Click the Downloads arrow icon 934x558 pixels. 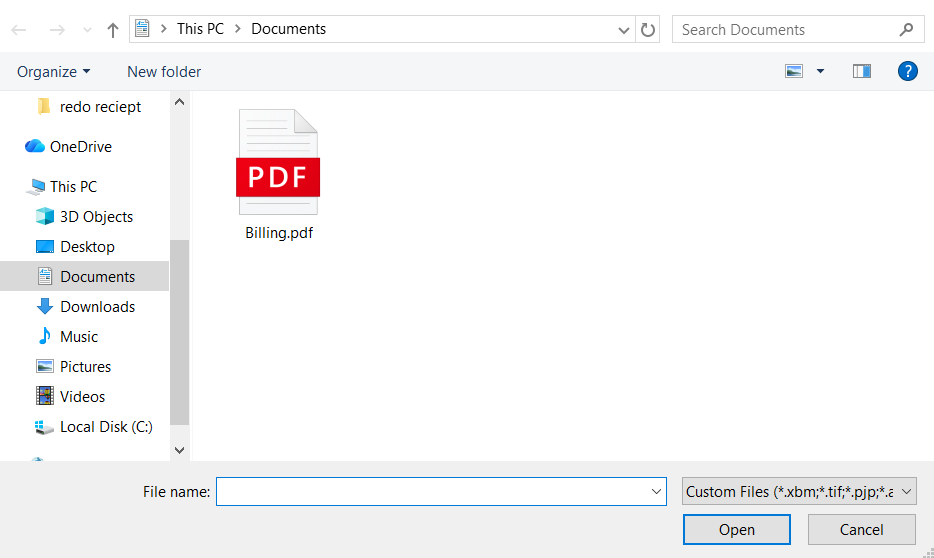tap(45, 306)
